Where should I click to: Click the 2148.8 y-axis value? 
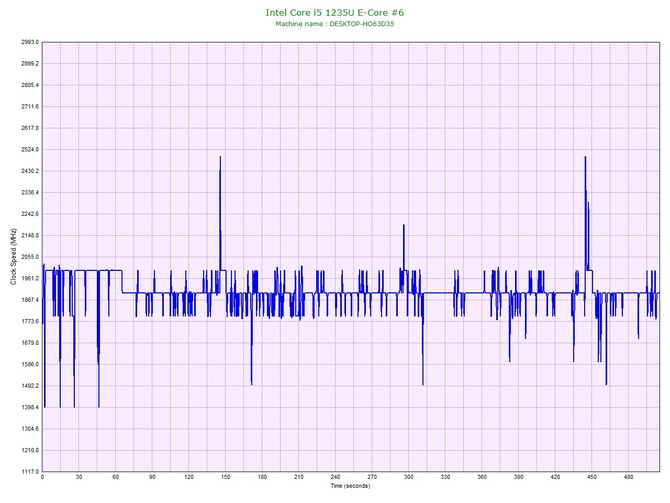pos(30,235)
